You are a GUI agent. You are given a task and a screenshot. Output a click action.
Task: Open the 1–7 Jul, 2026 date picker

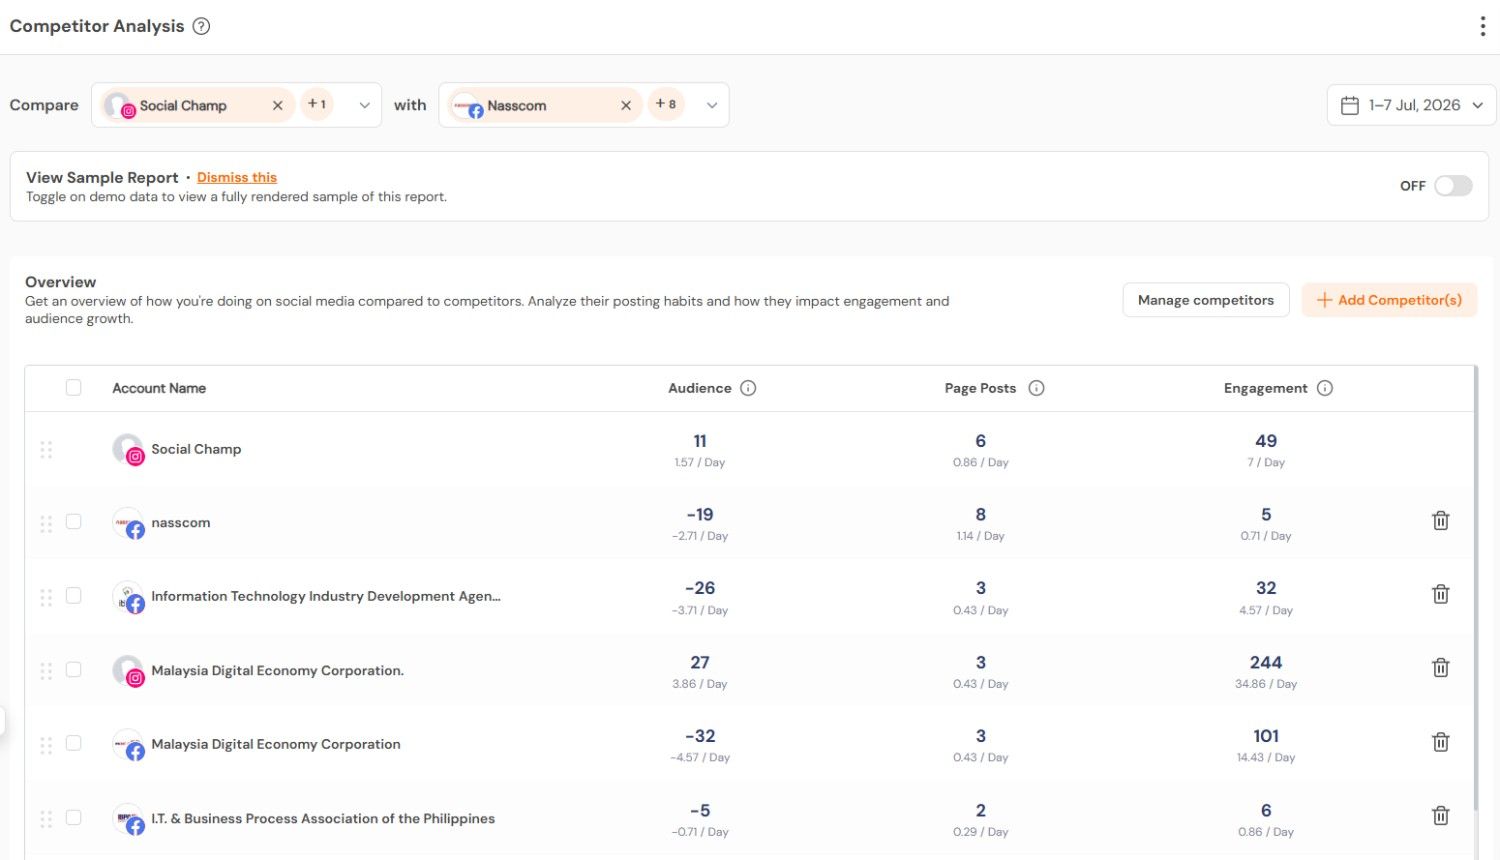tap(1411, 105)
